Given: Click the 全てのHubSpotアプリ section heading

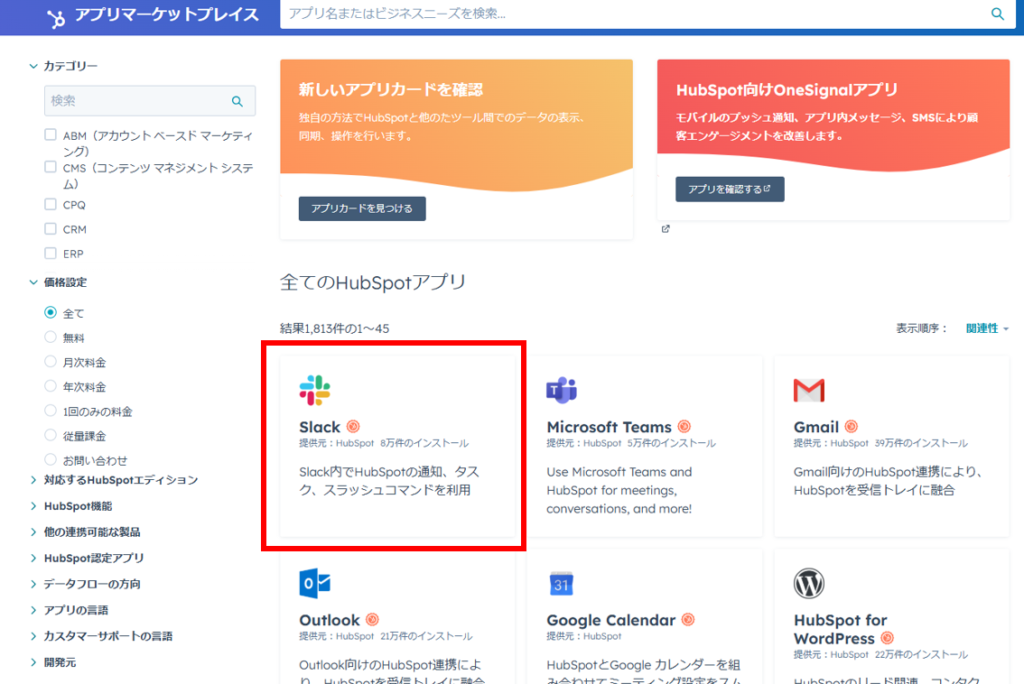Looking at the screenshot, I should click(372, 282).
